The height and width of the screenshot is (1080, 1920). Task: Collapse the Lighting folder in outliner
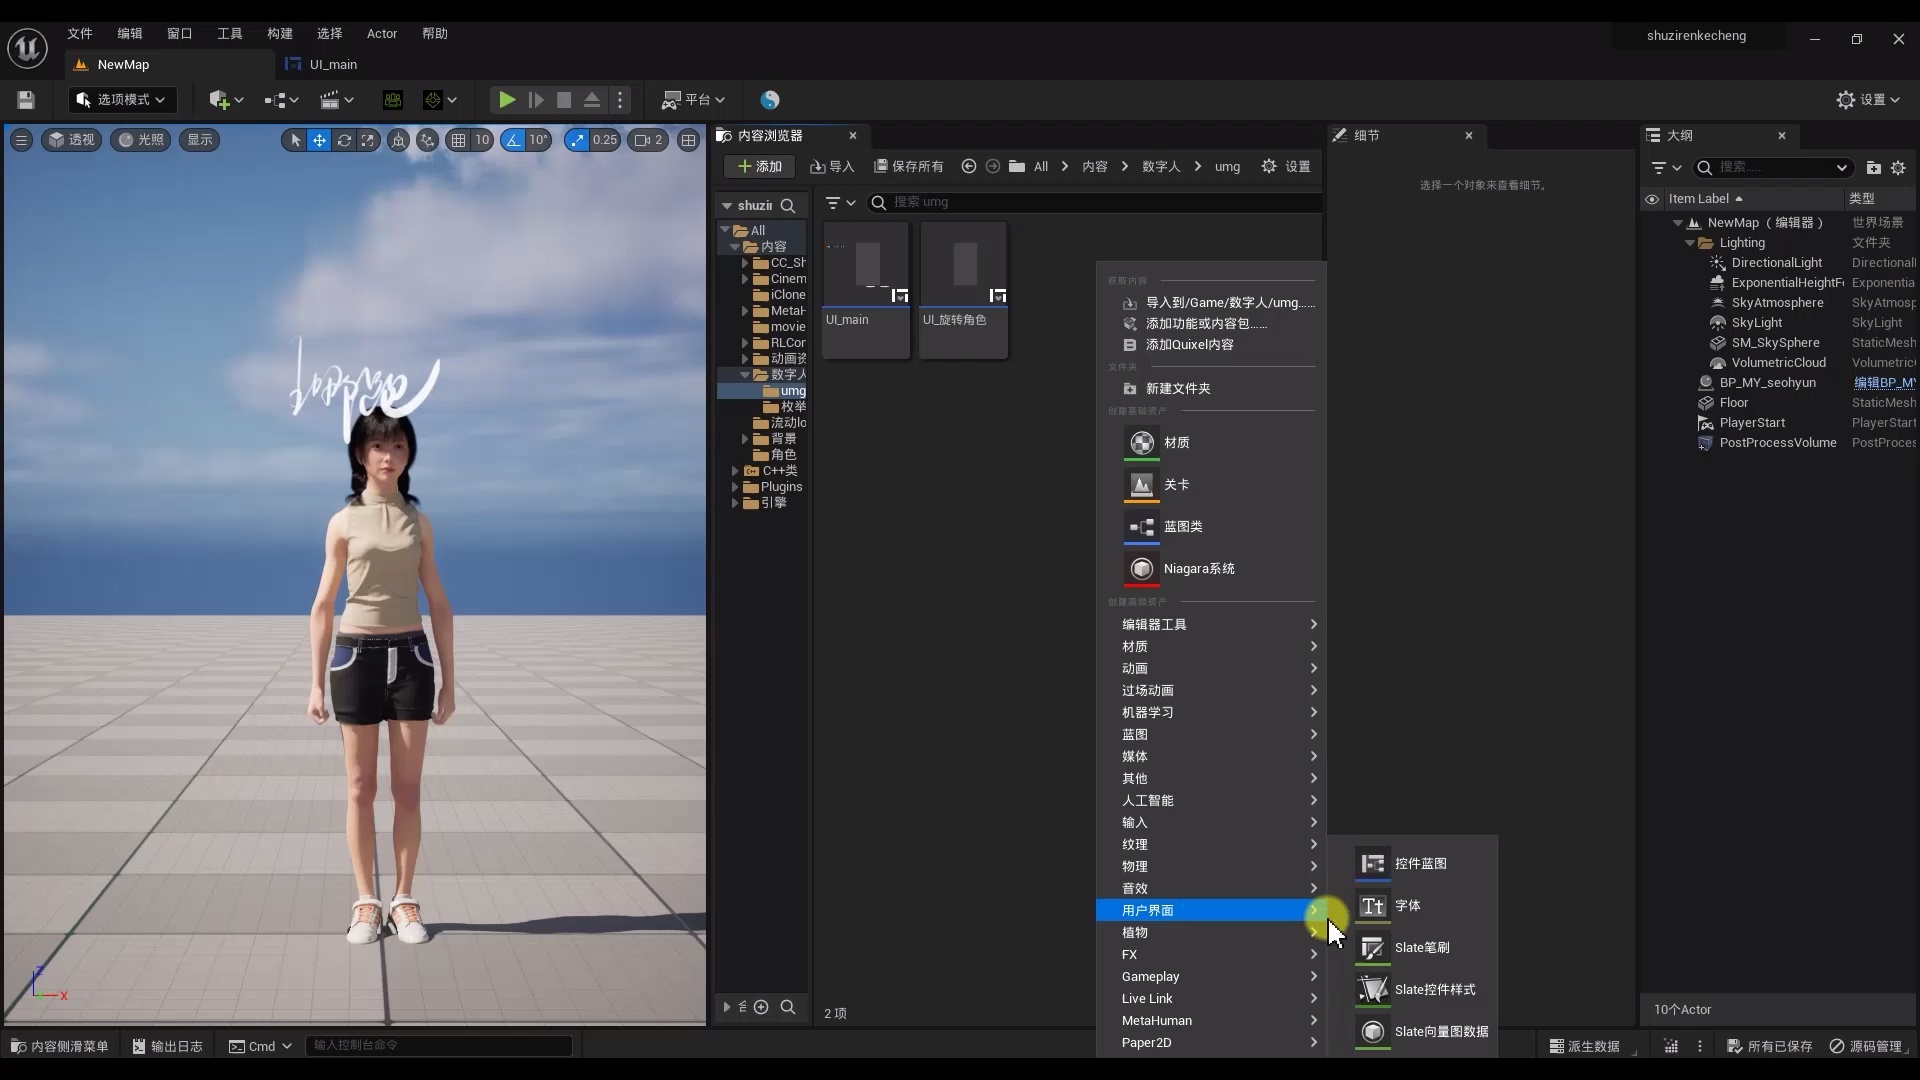point(1690,243)
